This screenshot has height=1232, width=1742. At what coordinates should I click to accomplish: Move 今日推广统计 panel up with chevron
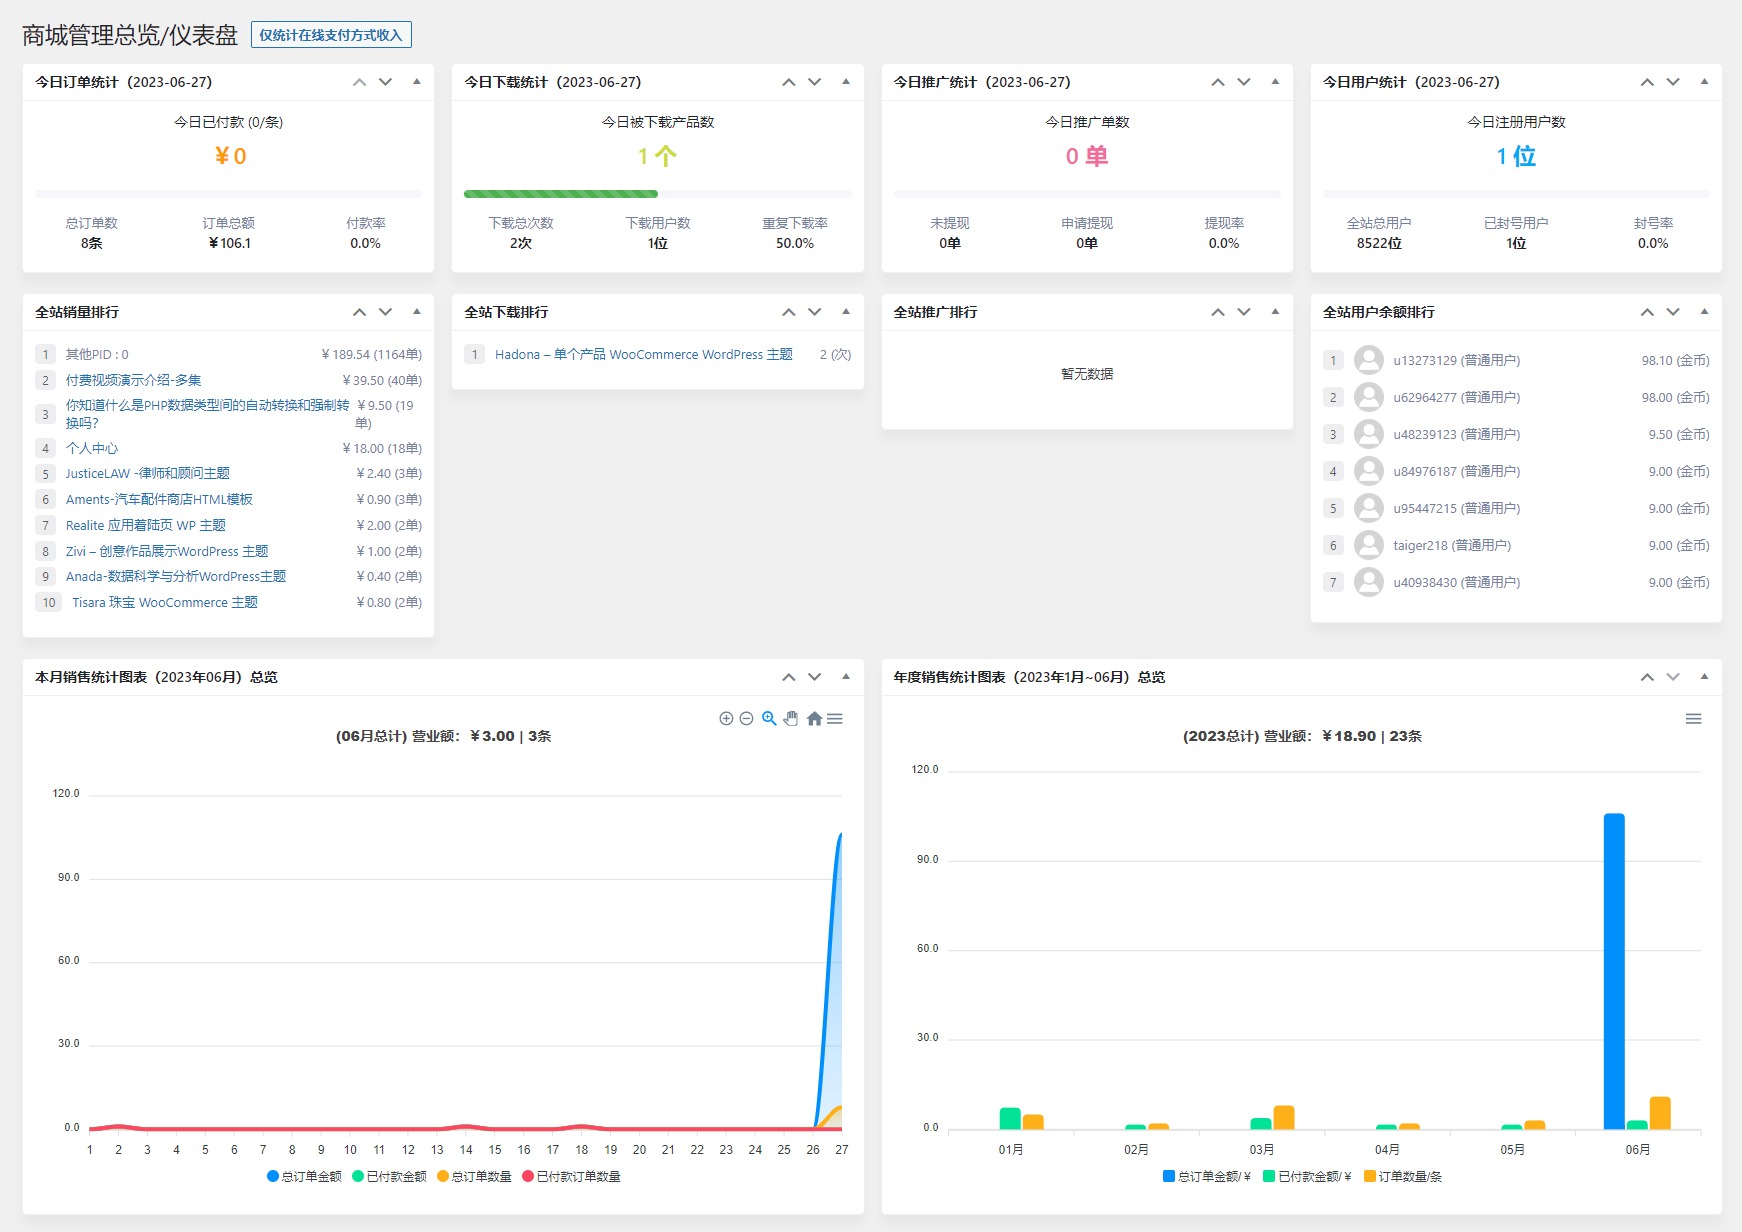point(1217,82)
